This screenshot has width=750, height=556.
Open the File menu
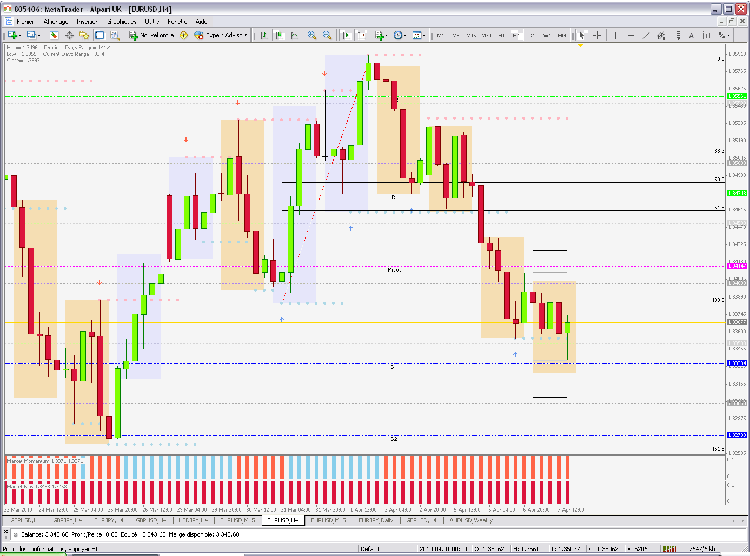(x=25, y=22)
